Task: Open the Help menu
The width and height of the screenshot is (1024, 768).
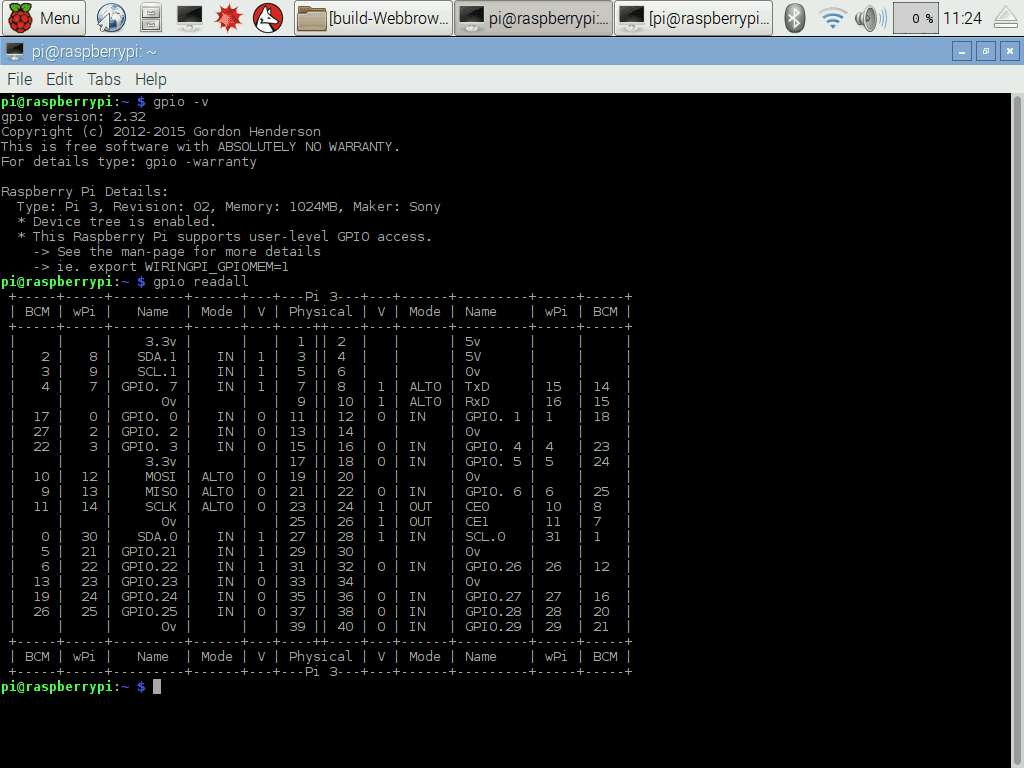Action: point(150,79)
